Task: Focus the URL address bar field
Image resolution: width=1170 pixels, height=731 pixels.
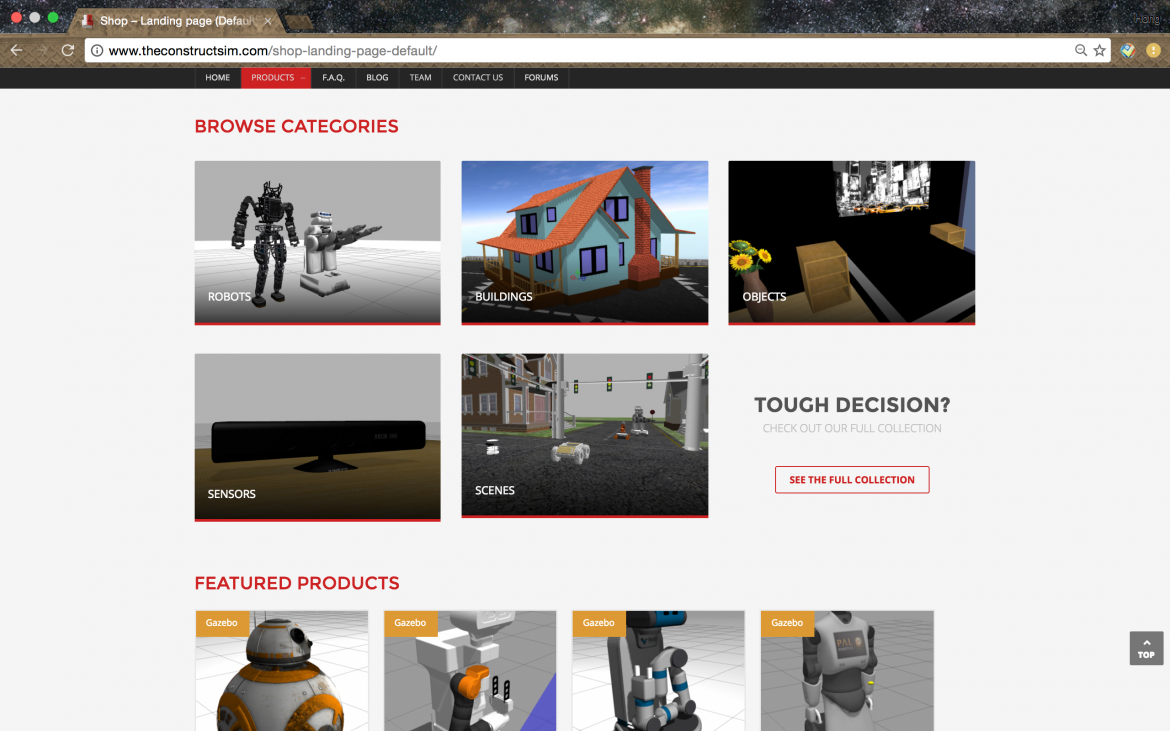Action: click(580, 50)
